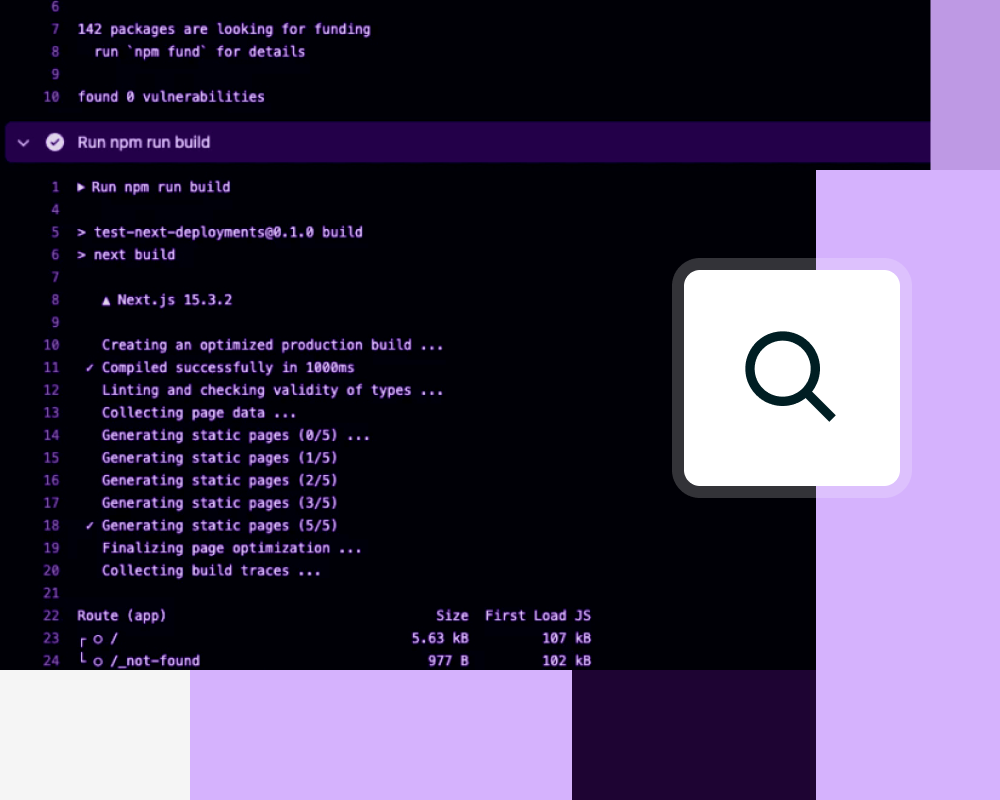Image resolution: width=1000 pixels, height=800 pixels.
Task: Click the success checkmark icon beside Run npm run build
Action: tap(55, 142)
